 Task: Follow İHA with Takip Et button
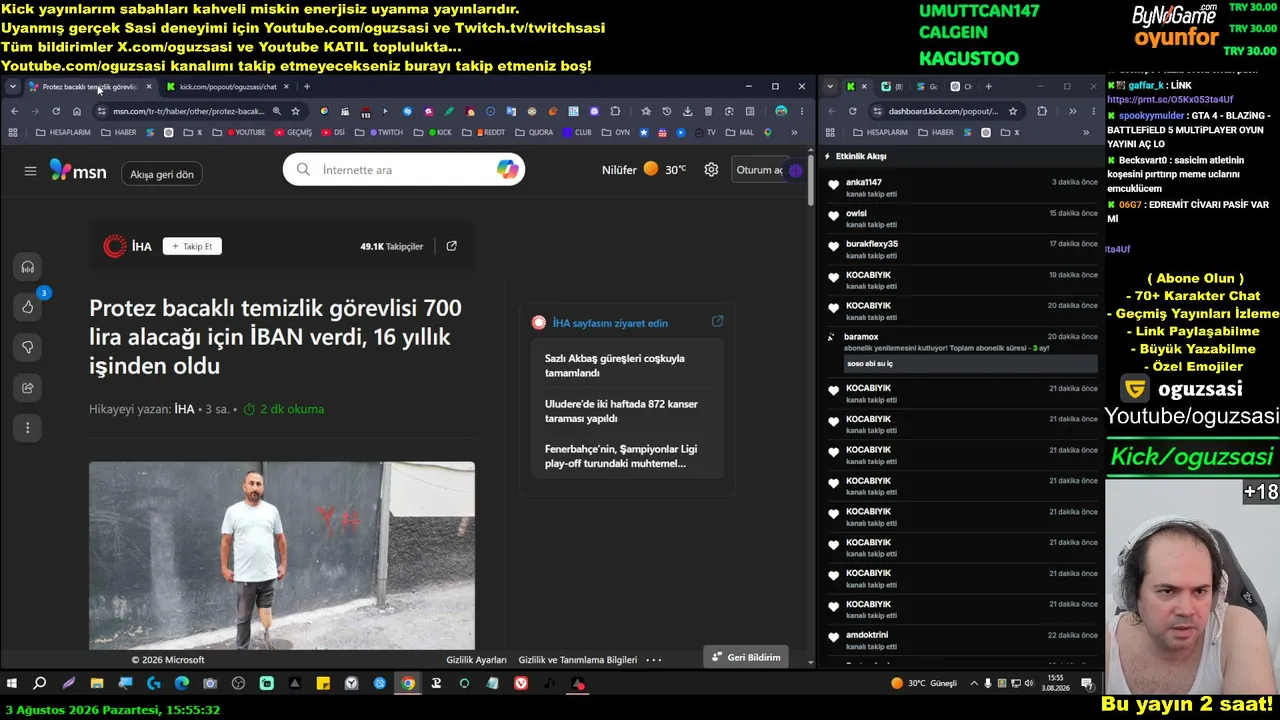(192, 246)
